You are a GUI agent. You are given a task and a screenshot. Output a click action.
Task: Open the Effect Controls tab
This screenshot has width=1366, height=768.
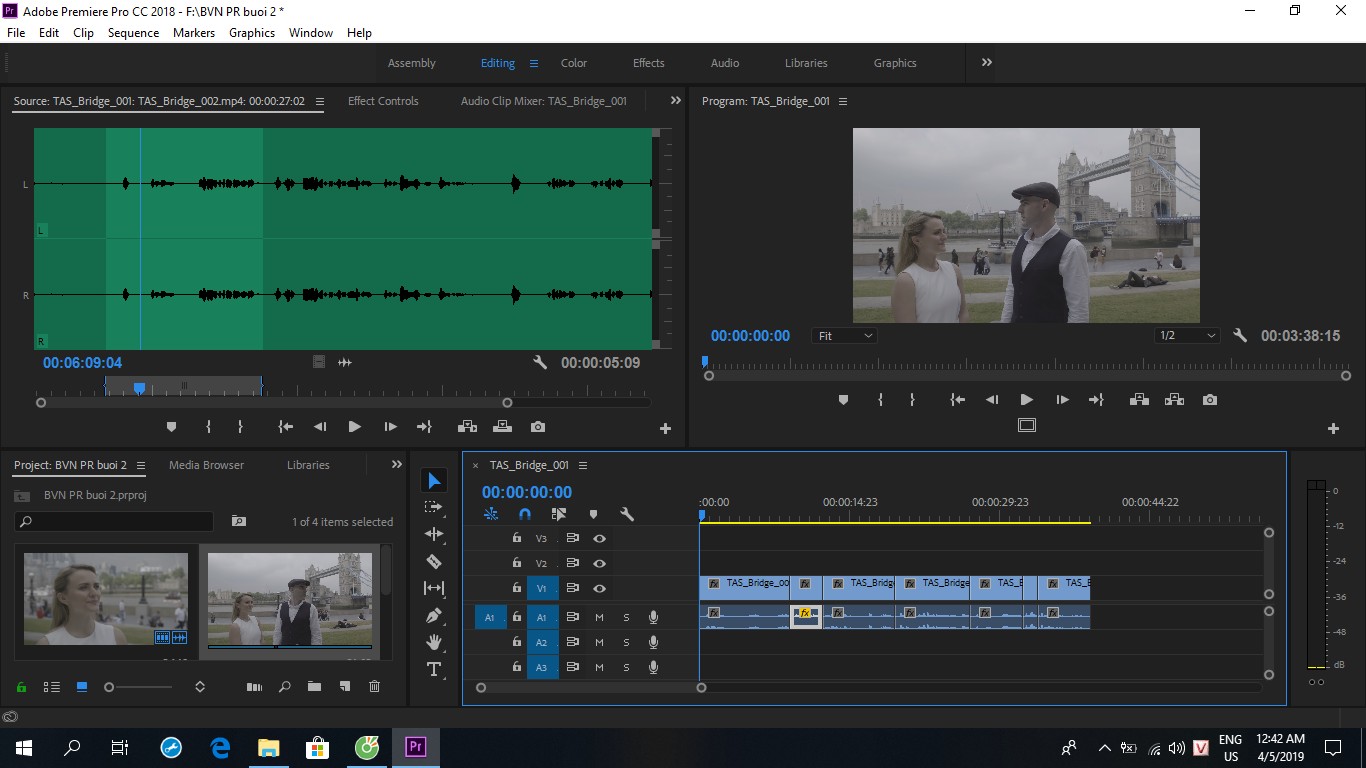pyautogui.click(x=383, y=101)
